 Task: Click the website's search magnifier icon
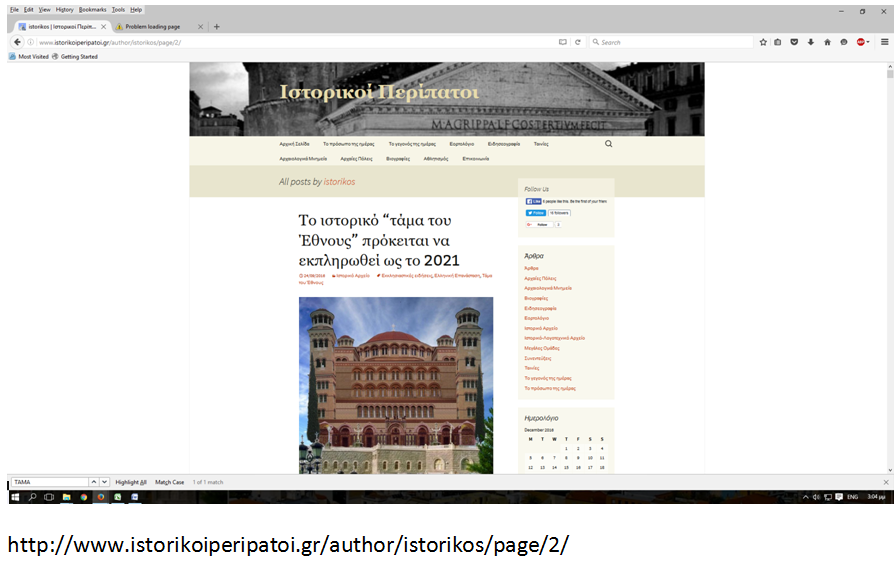(x=608, y=144)
